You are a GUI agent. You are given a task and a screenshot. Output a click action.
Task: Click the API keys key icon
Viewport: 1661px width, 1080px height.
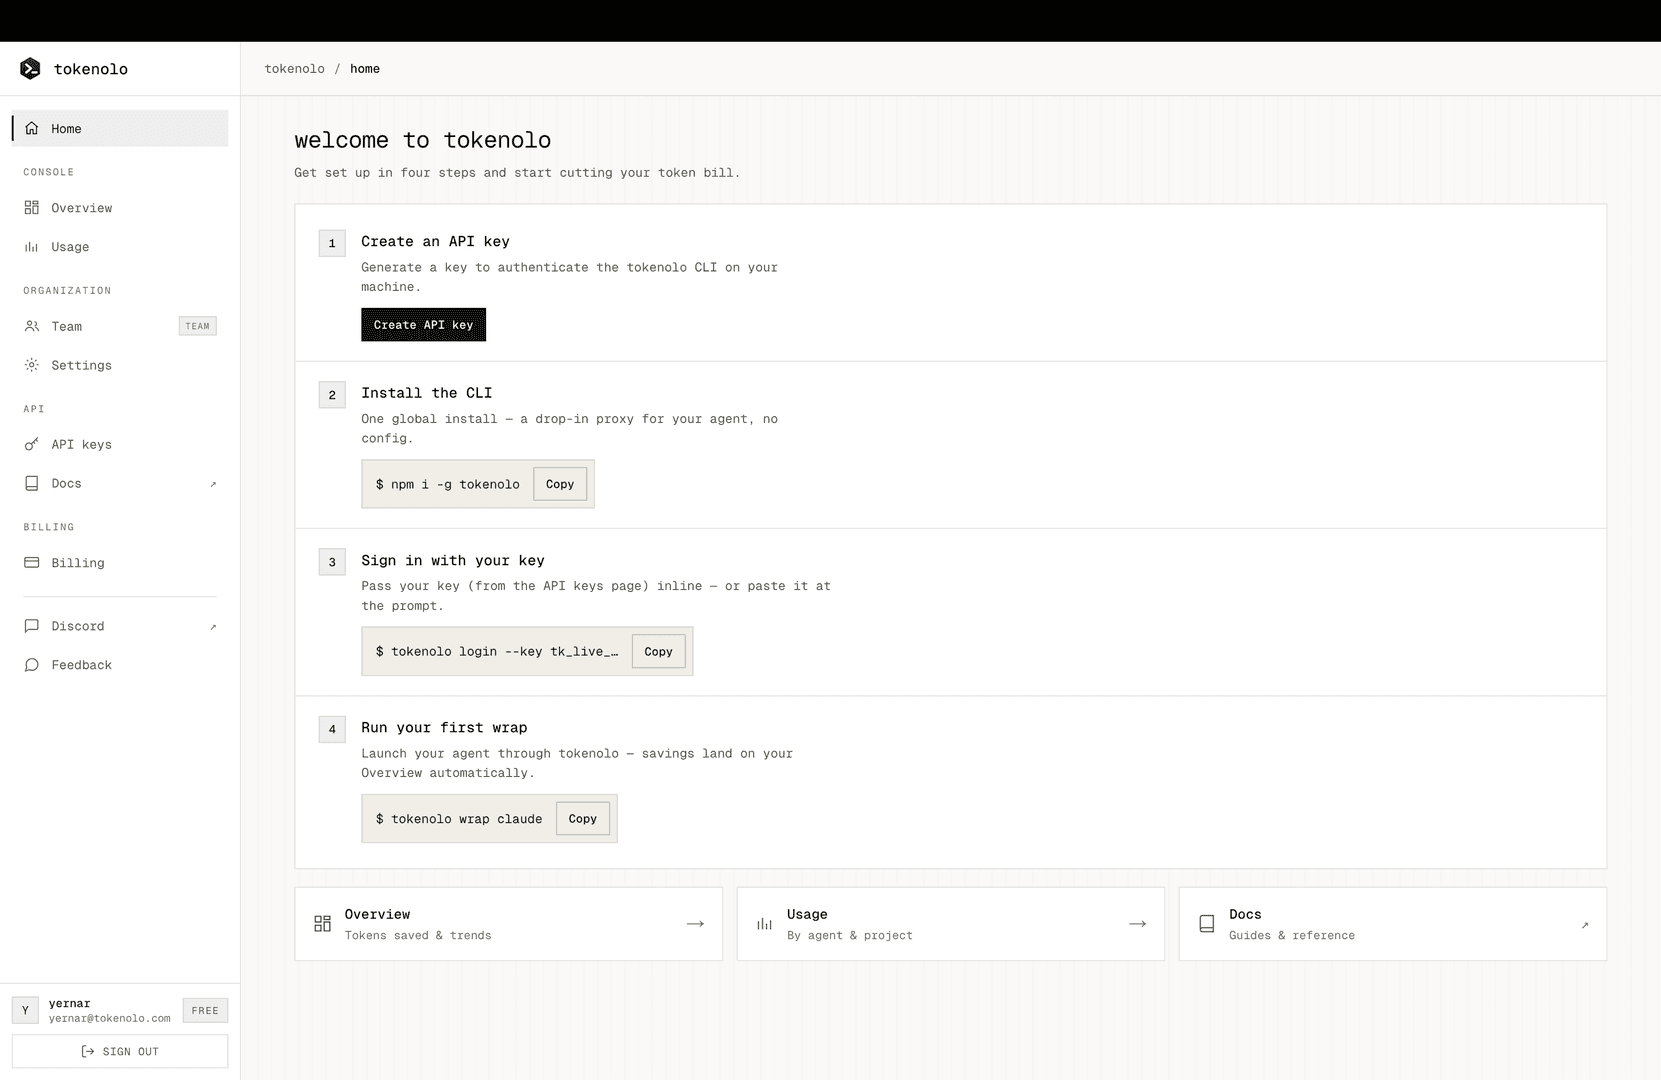coord(32,444)
